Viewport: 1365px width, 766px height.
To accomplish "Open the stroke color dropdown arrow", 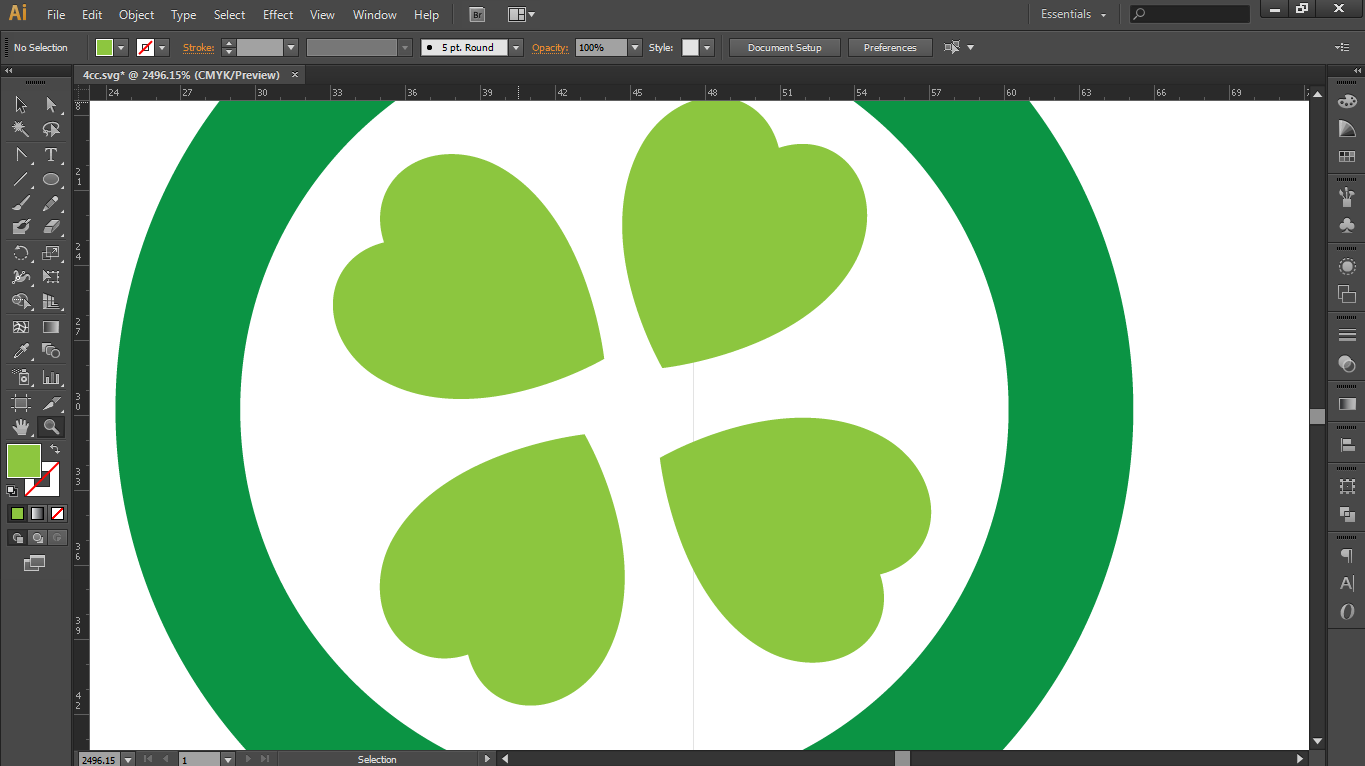I will pos(162,47).
